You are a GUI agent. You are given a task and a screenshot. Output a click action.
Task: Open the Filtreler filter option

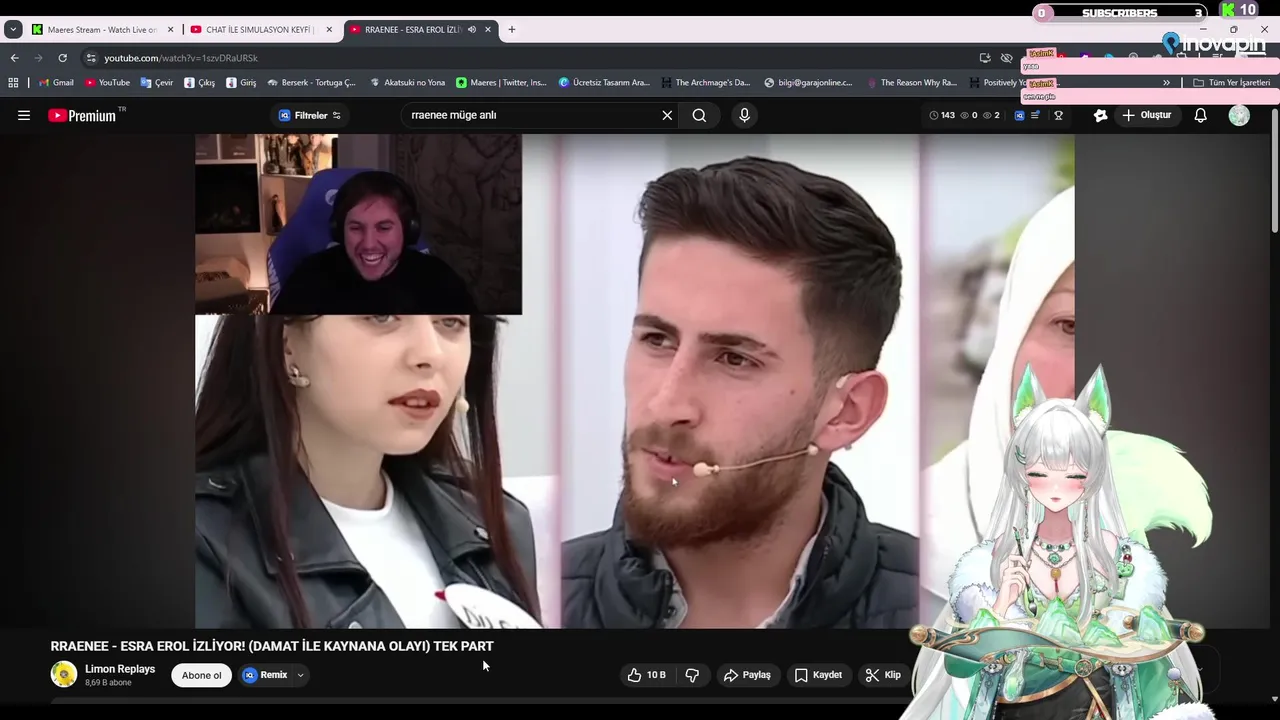[310, 115]
